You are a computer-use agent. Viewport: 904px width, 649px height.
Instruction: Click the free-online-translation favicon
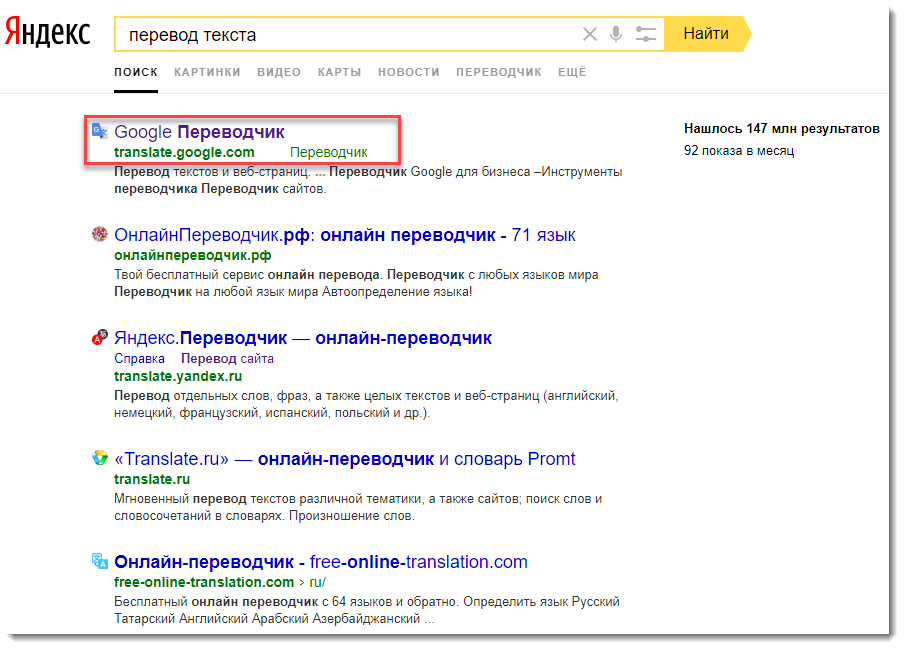click(99, 561)
